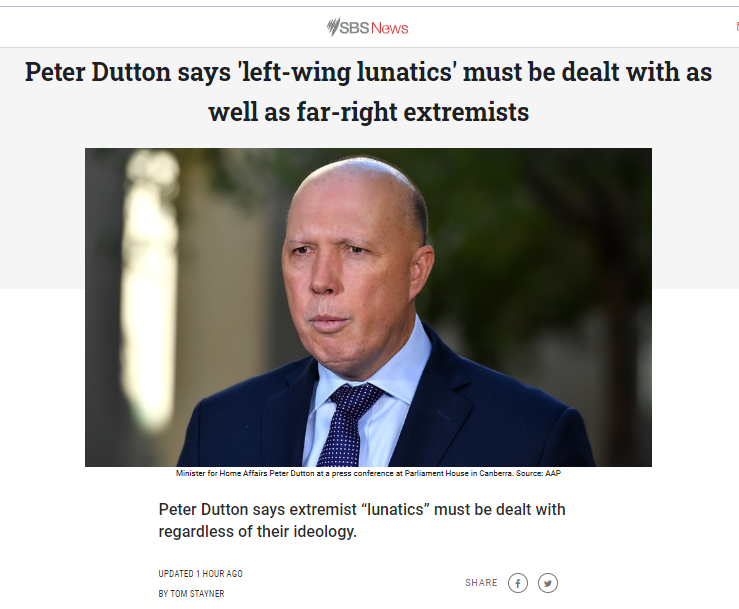
Task: Click the SBS striped logo mark
Action: point(333,27)
